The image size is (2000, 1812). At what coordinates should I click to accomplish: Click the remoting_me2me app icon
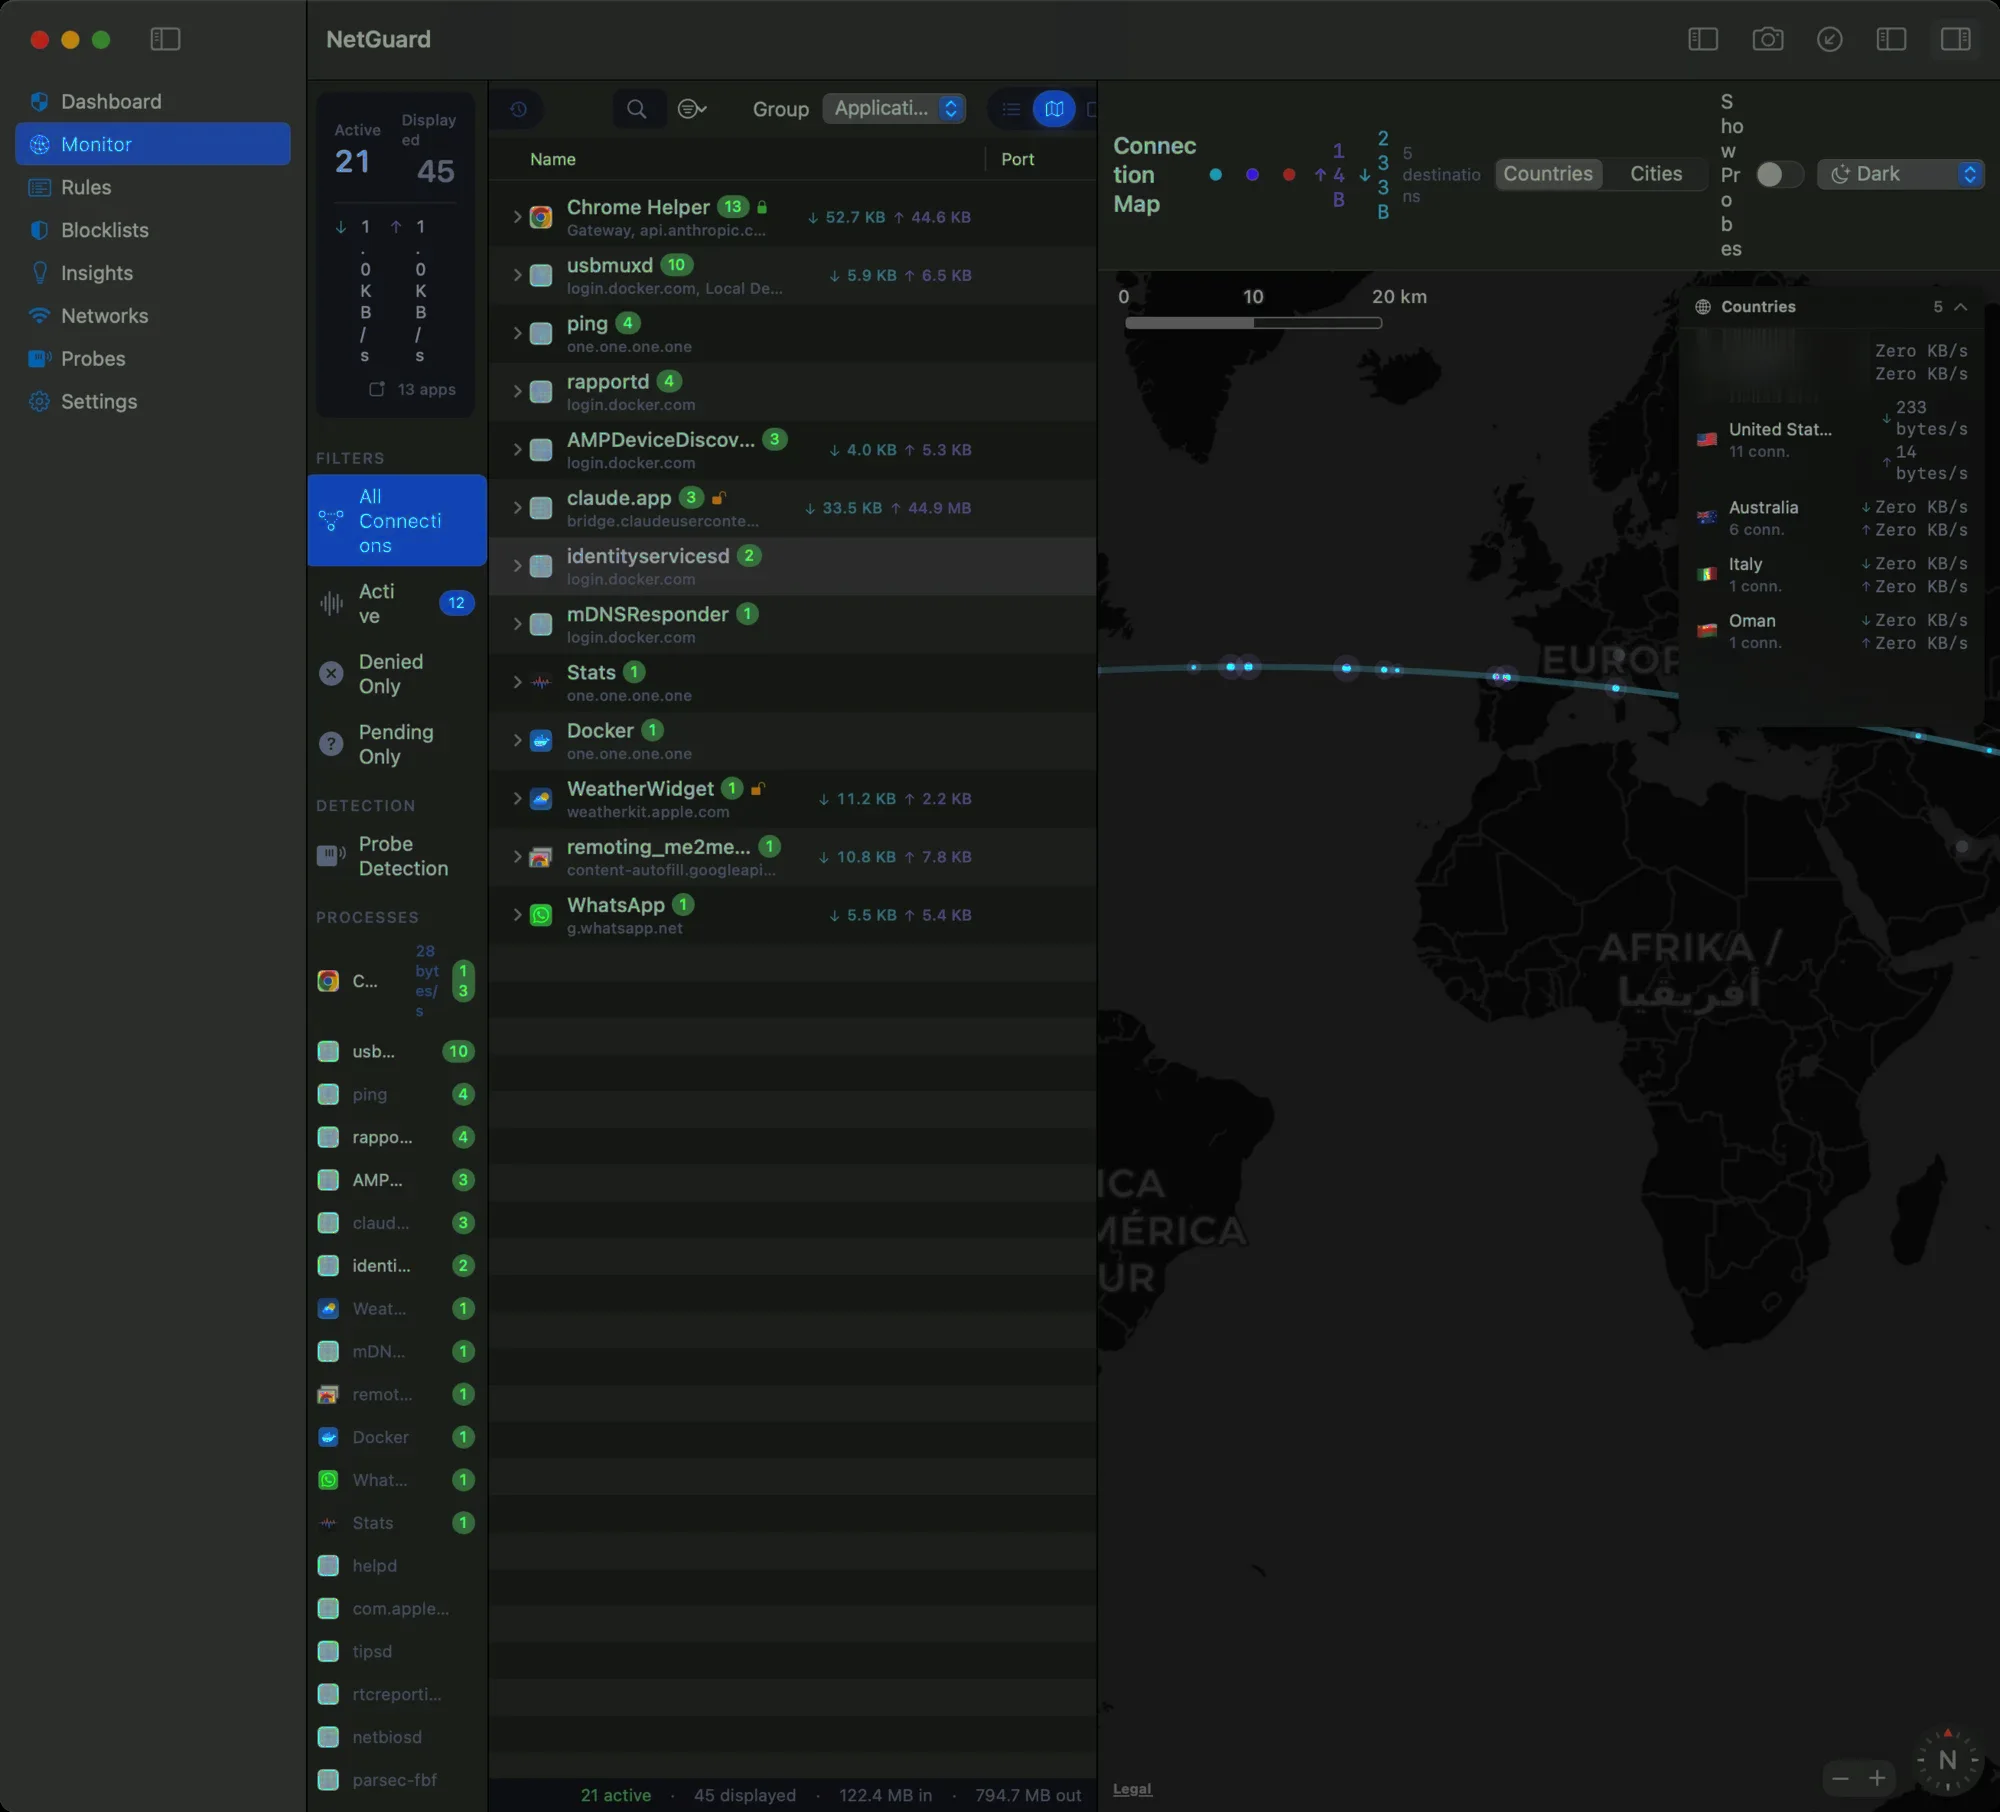click(541, 857)
